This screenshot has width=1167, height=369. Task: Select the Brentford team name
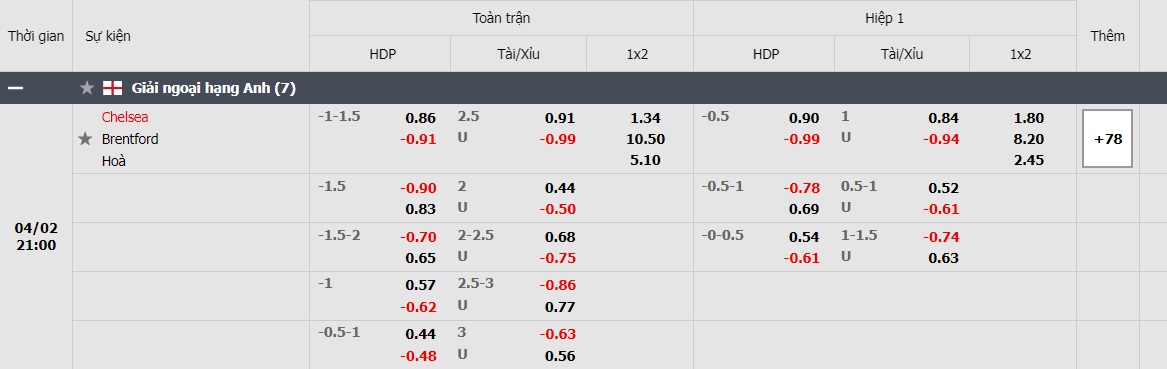pos(130,138)
